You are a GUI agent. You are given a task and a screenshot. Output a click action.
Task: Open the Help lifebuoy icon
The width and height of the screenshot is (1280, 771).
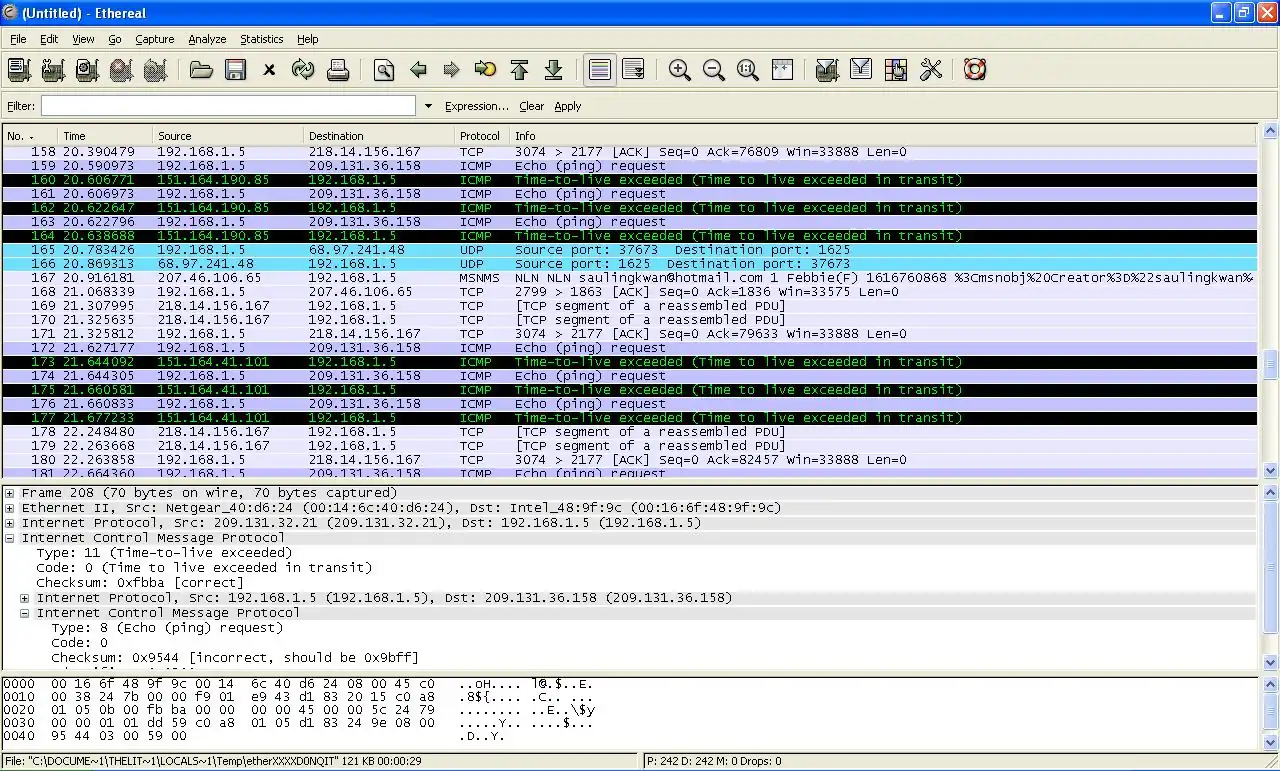(975, 70)
